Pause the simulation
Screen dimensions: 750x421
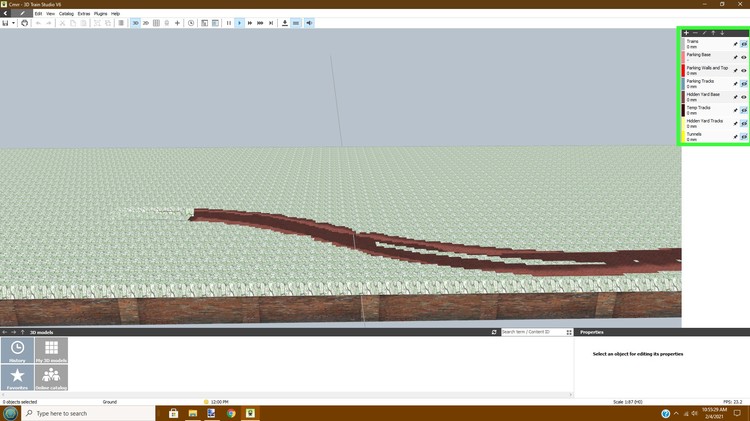click(229, 23)
